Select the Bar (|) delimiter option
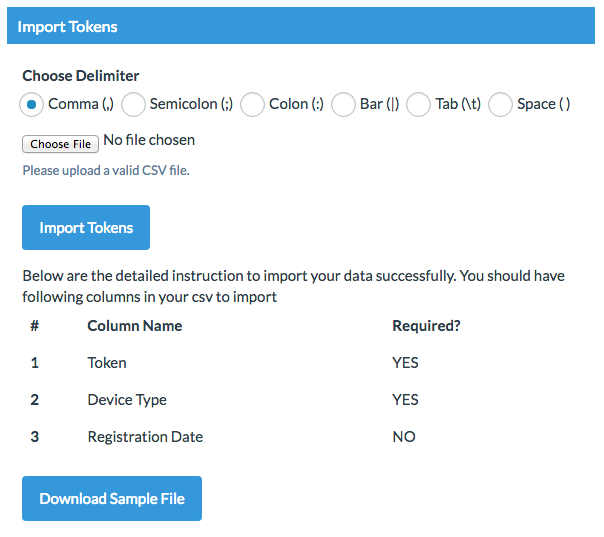This screenshot has height=537, width=604. (x=344, y=104)
